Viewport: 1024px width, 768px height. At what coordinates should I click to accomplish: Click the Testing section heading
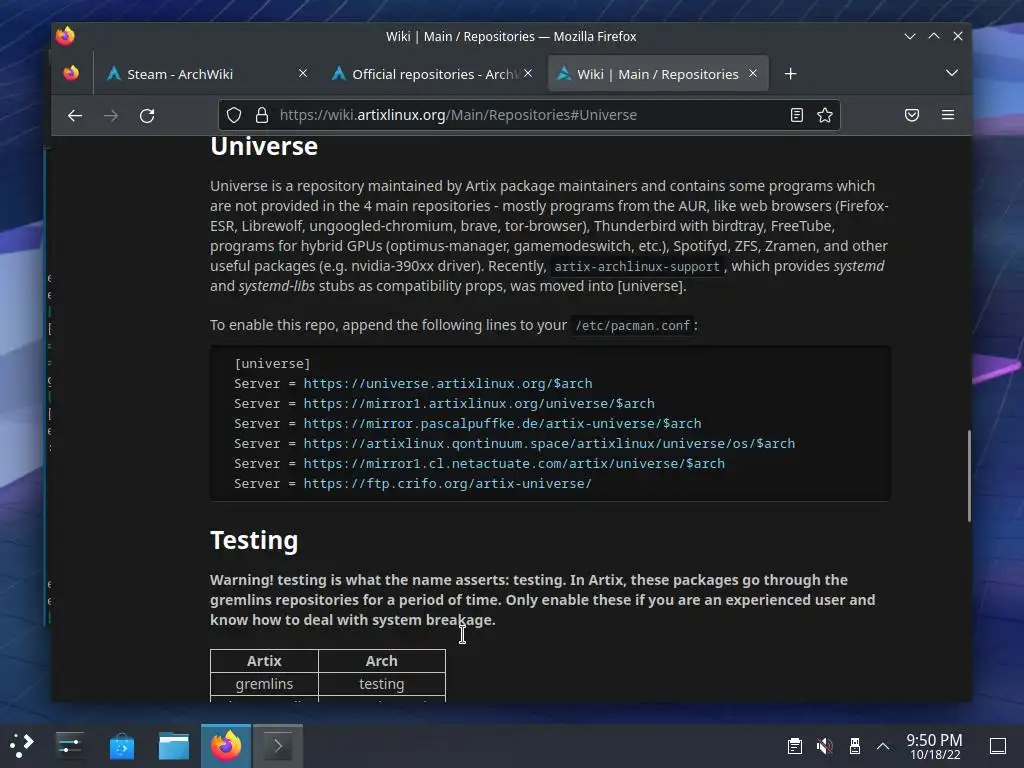254,541
